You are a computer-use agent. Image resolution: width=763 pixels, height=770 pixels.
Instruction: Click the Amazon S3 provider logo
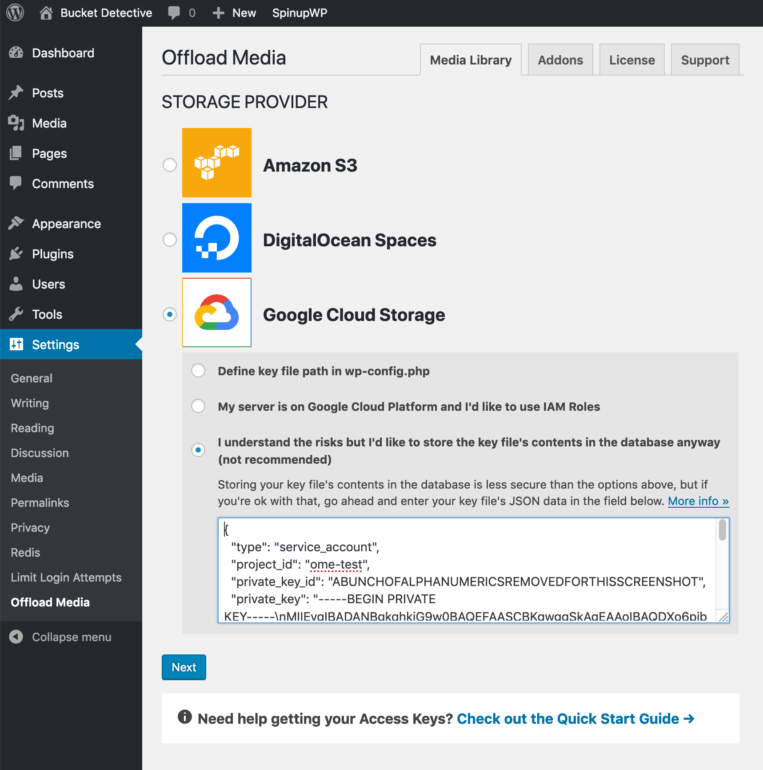pyautogui.click(x=216, y=163)
